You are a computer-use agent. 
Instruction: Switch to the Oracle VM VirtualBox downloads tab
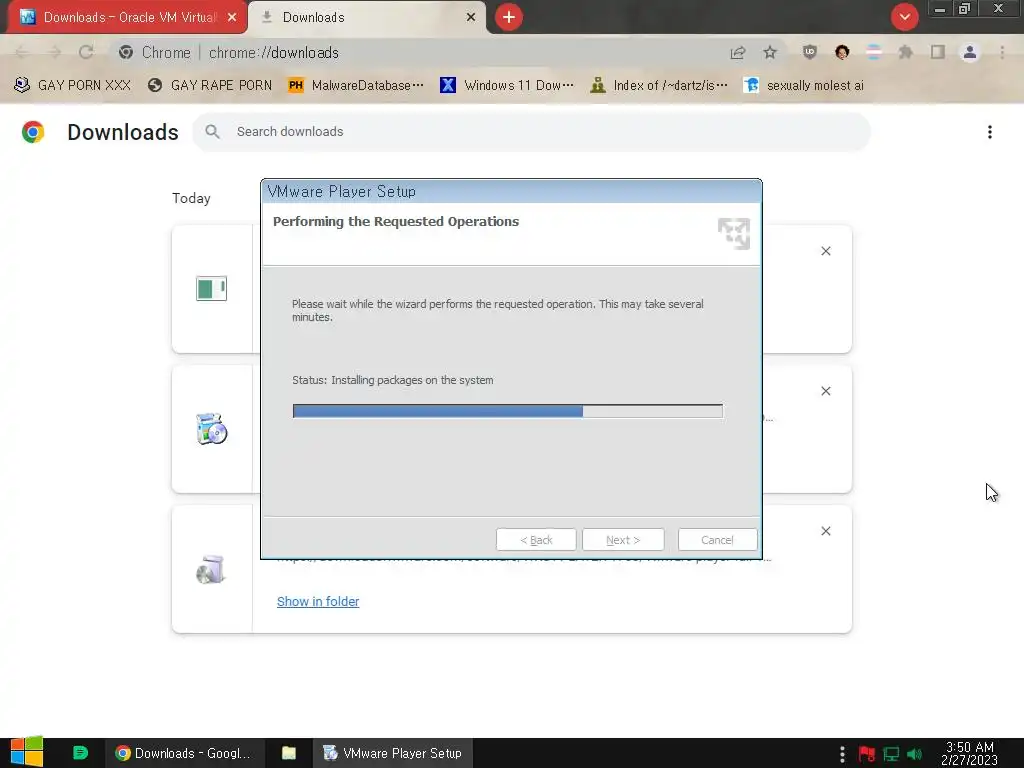[x=127, y=17]
